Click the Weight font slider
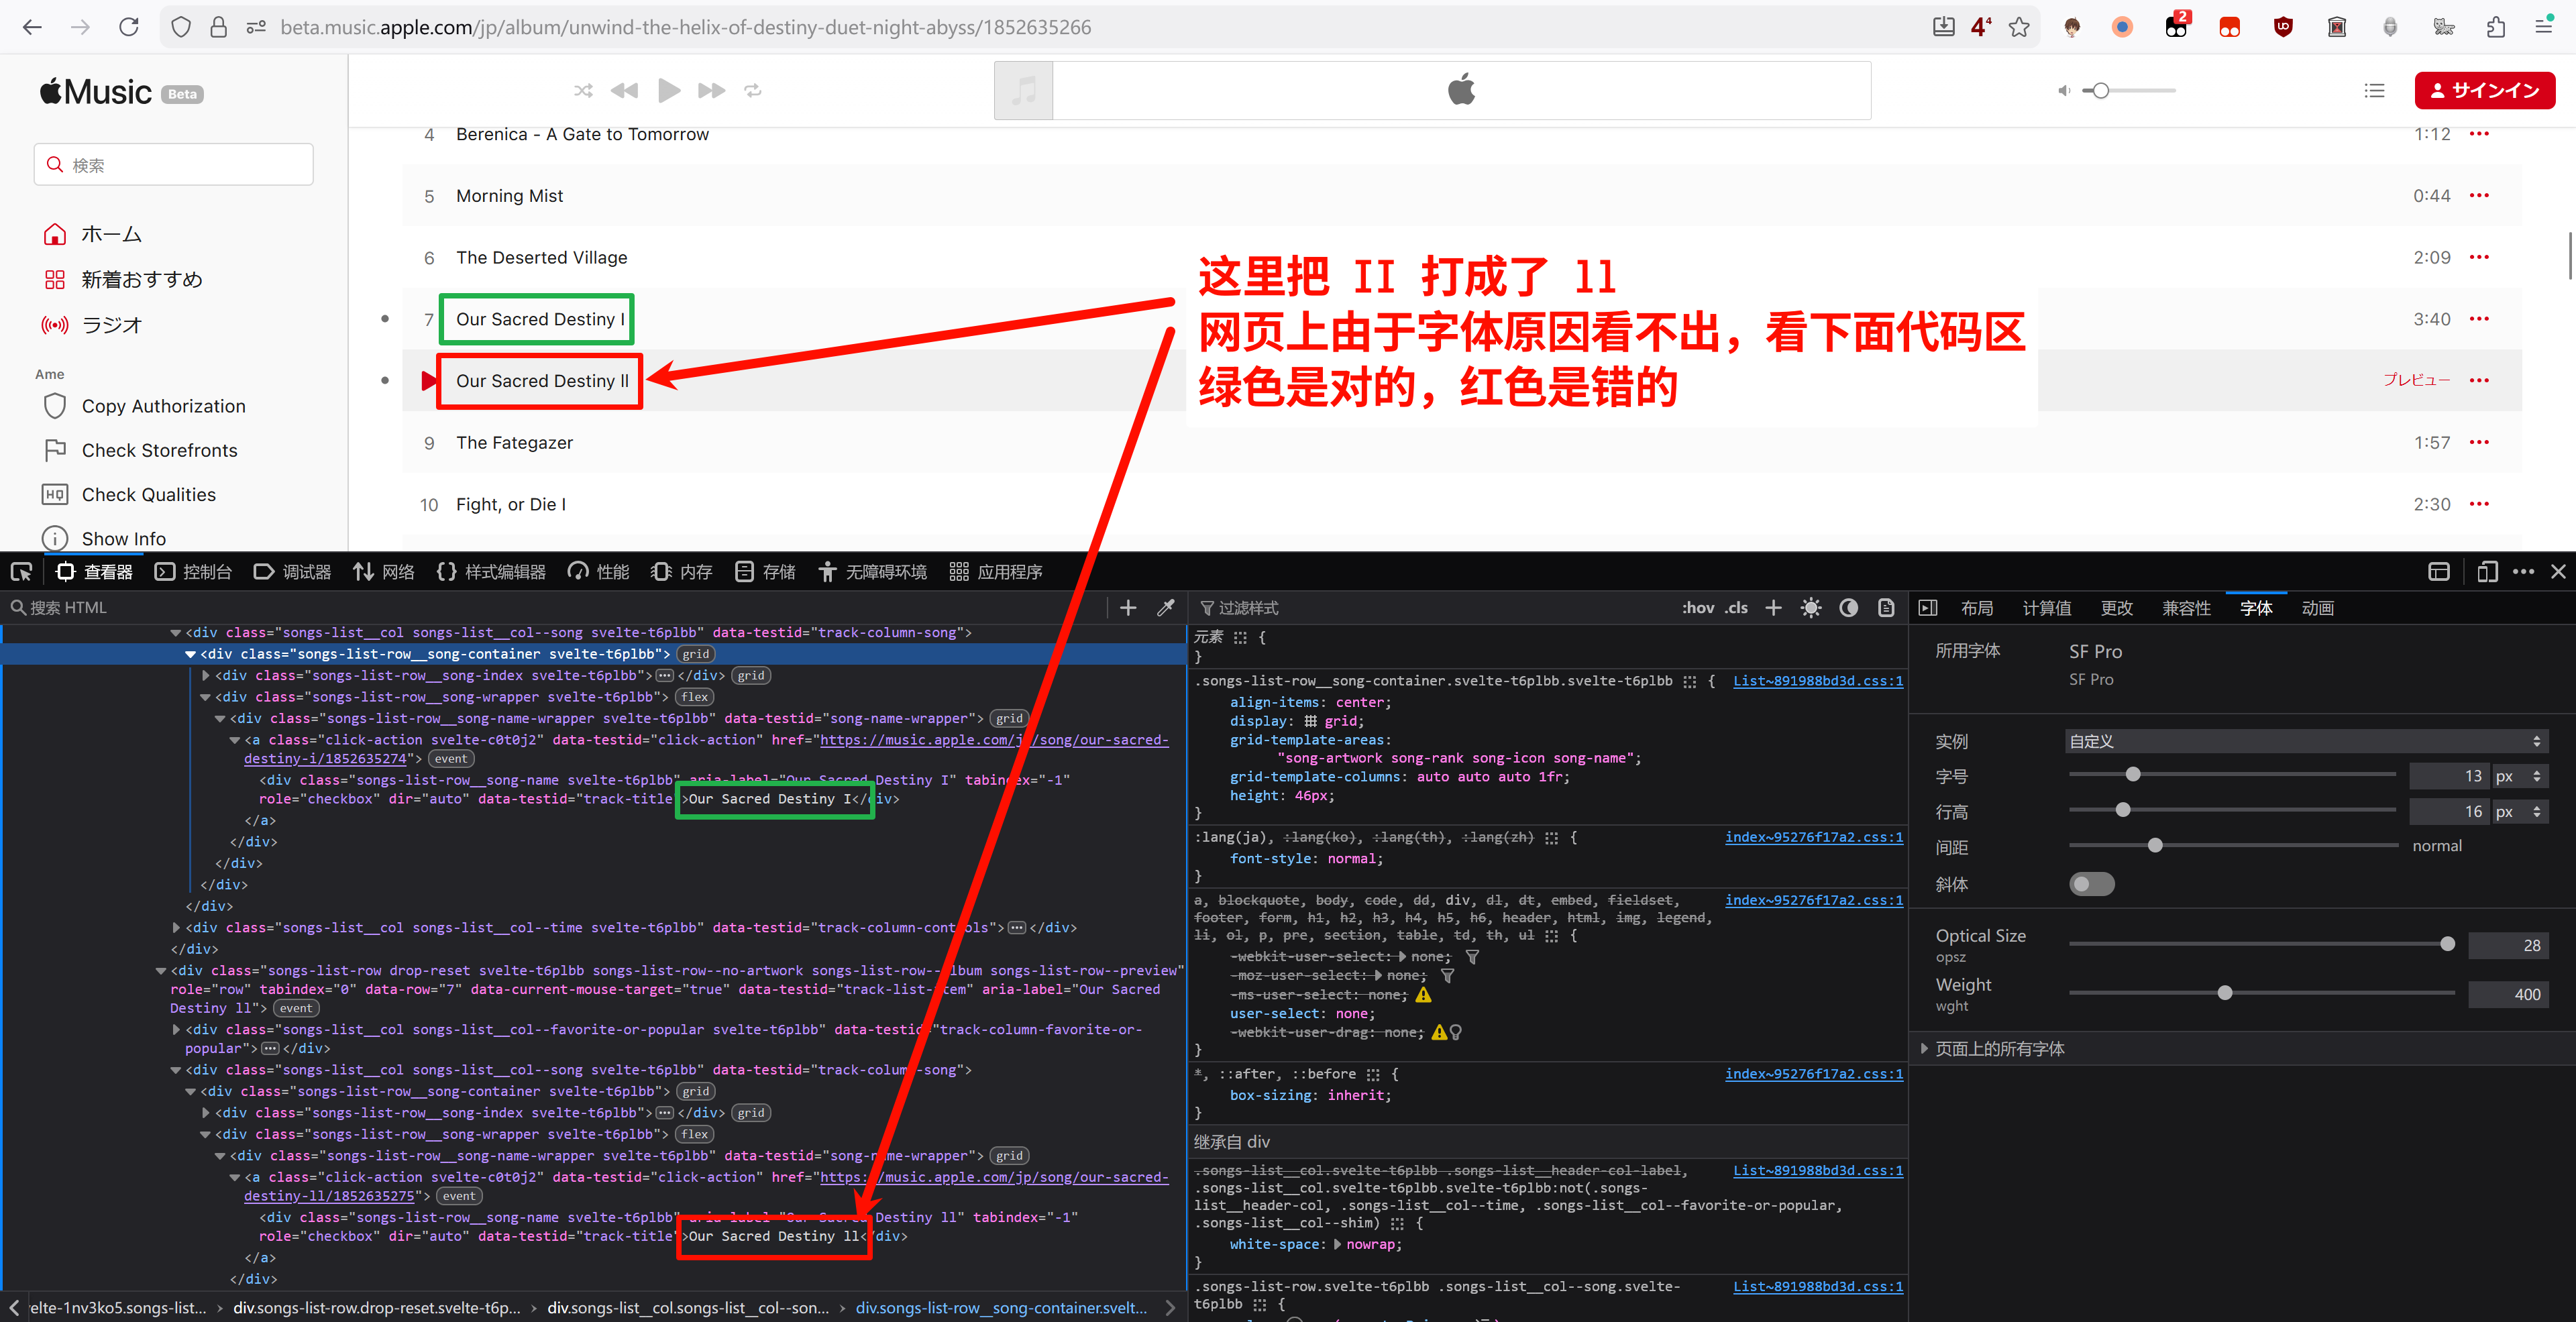2576x1322 pixels. [x=2224, y=993]
